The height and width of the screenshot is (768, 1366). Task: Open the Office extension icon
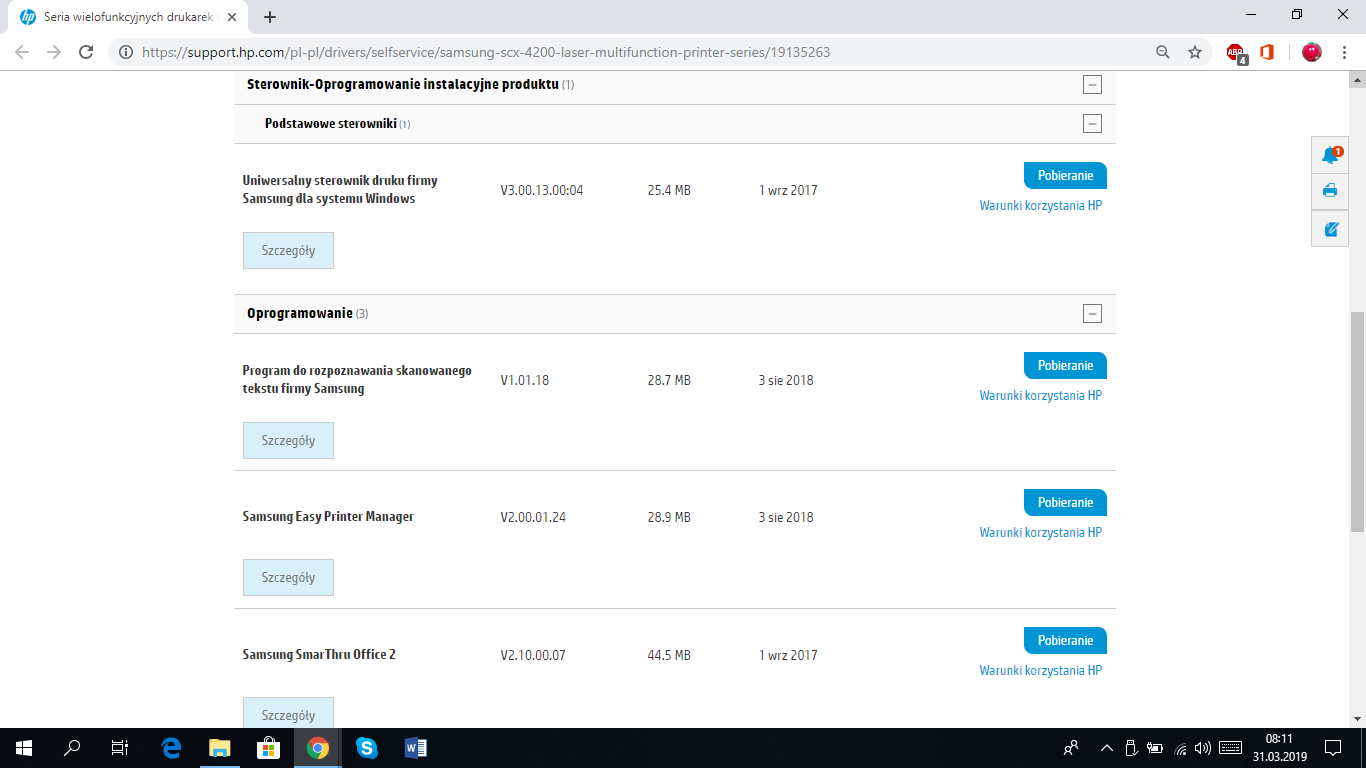click(1267, 52)
